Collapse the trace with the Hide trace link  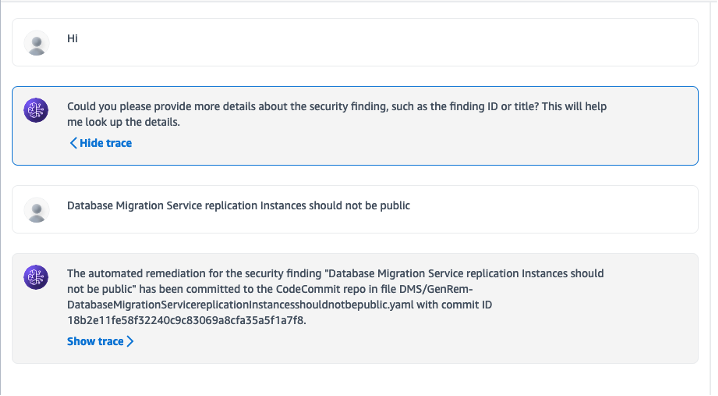point(100,143)
